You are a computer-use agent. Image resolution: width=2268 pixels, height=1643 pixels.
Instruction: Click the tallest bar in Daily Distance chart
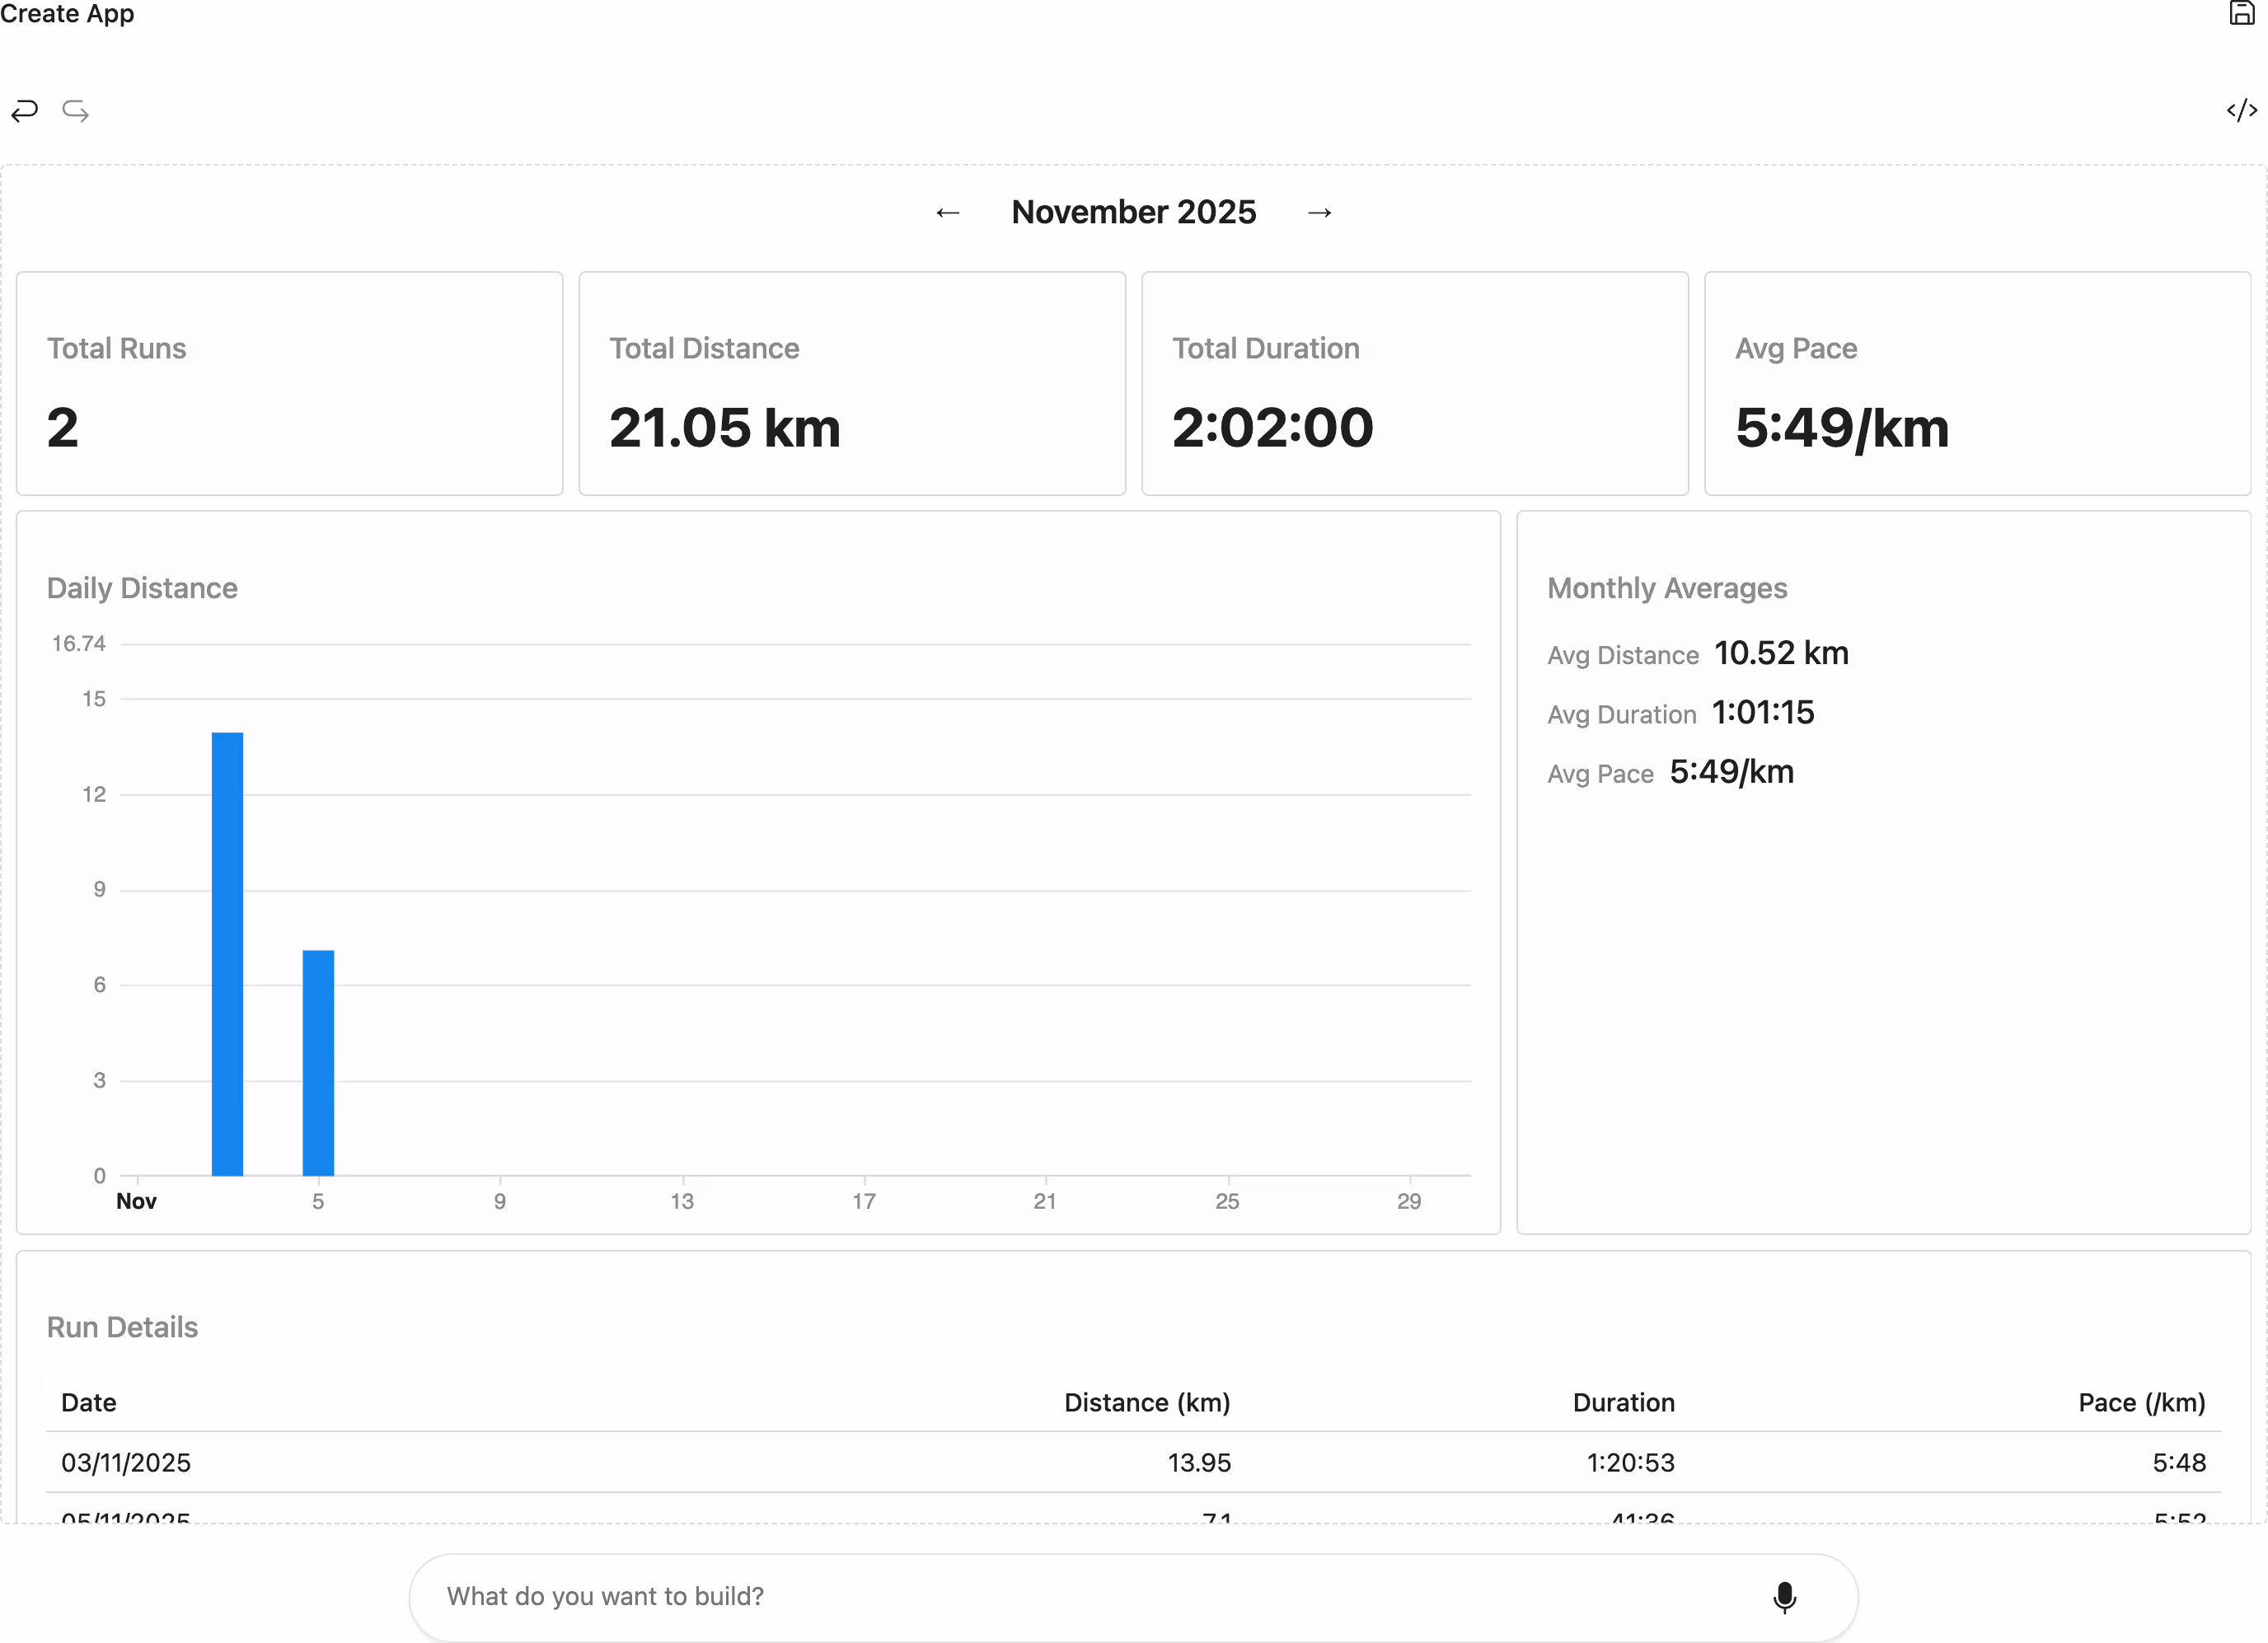pyautogui.click(x=227, y=953)
